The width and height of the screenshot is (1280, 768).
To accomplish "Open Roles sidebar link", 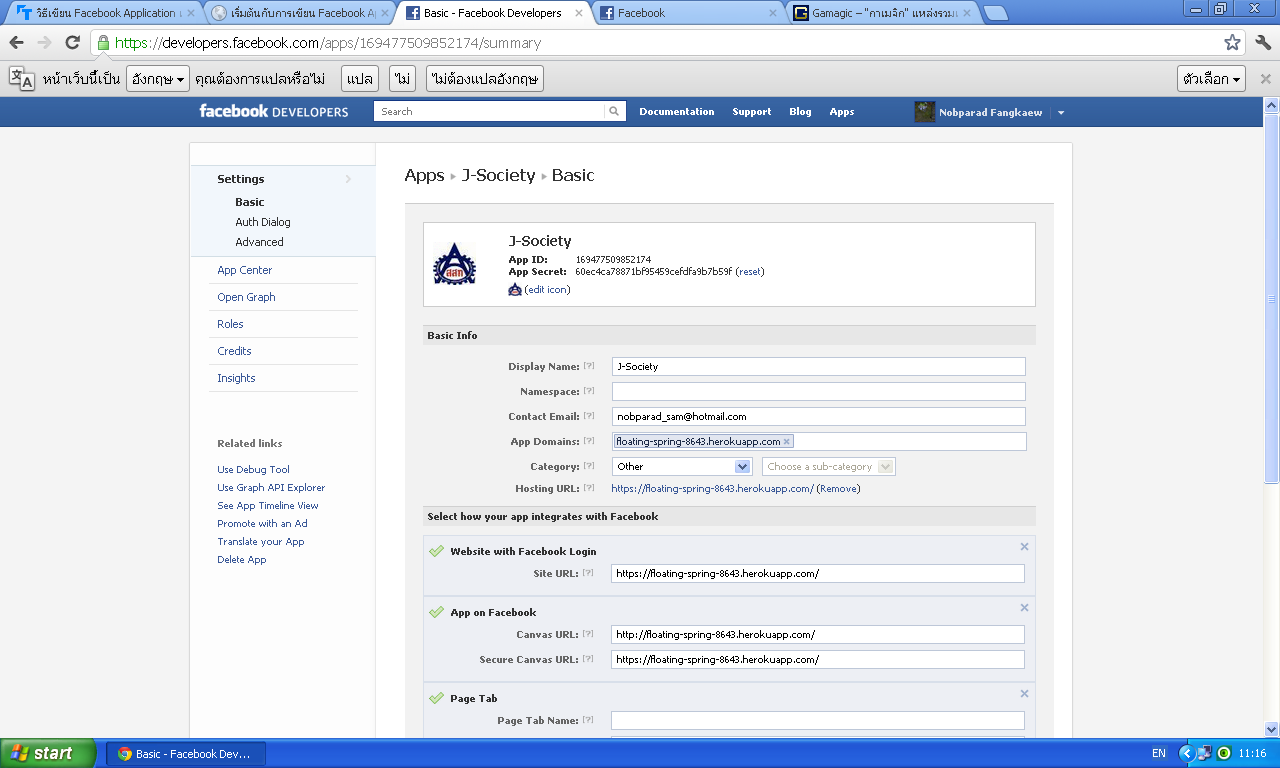I will pos(230,324).
